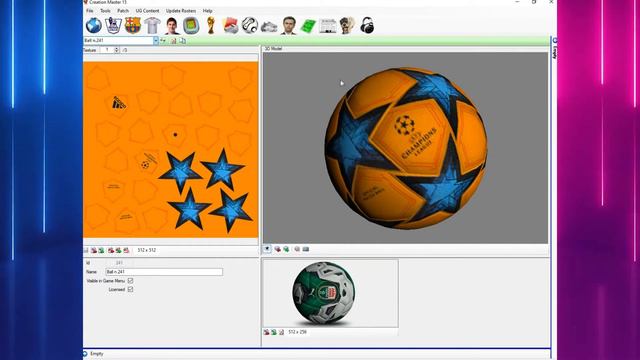This screenshot has width=640, height=360.
Task: Click the green export texture icon under texture
Action: pyautogui.click(x=101, y=250)
